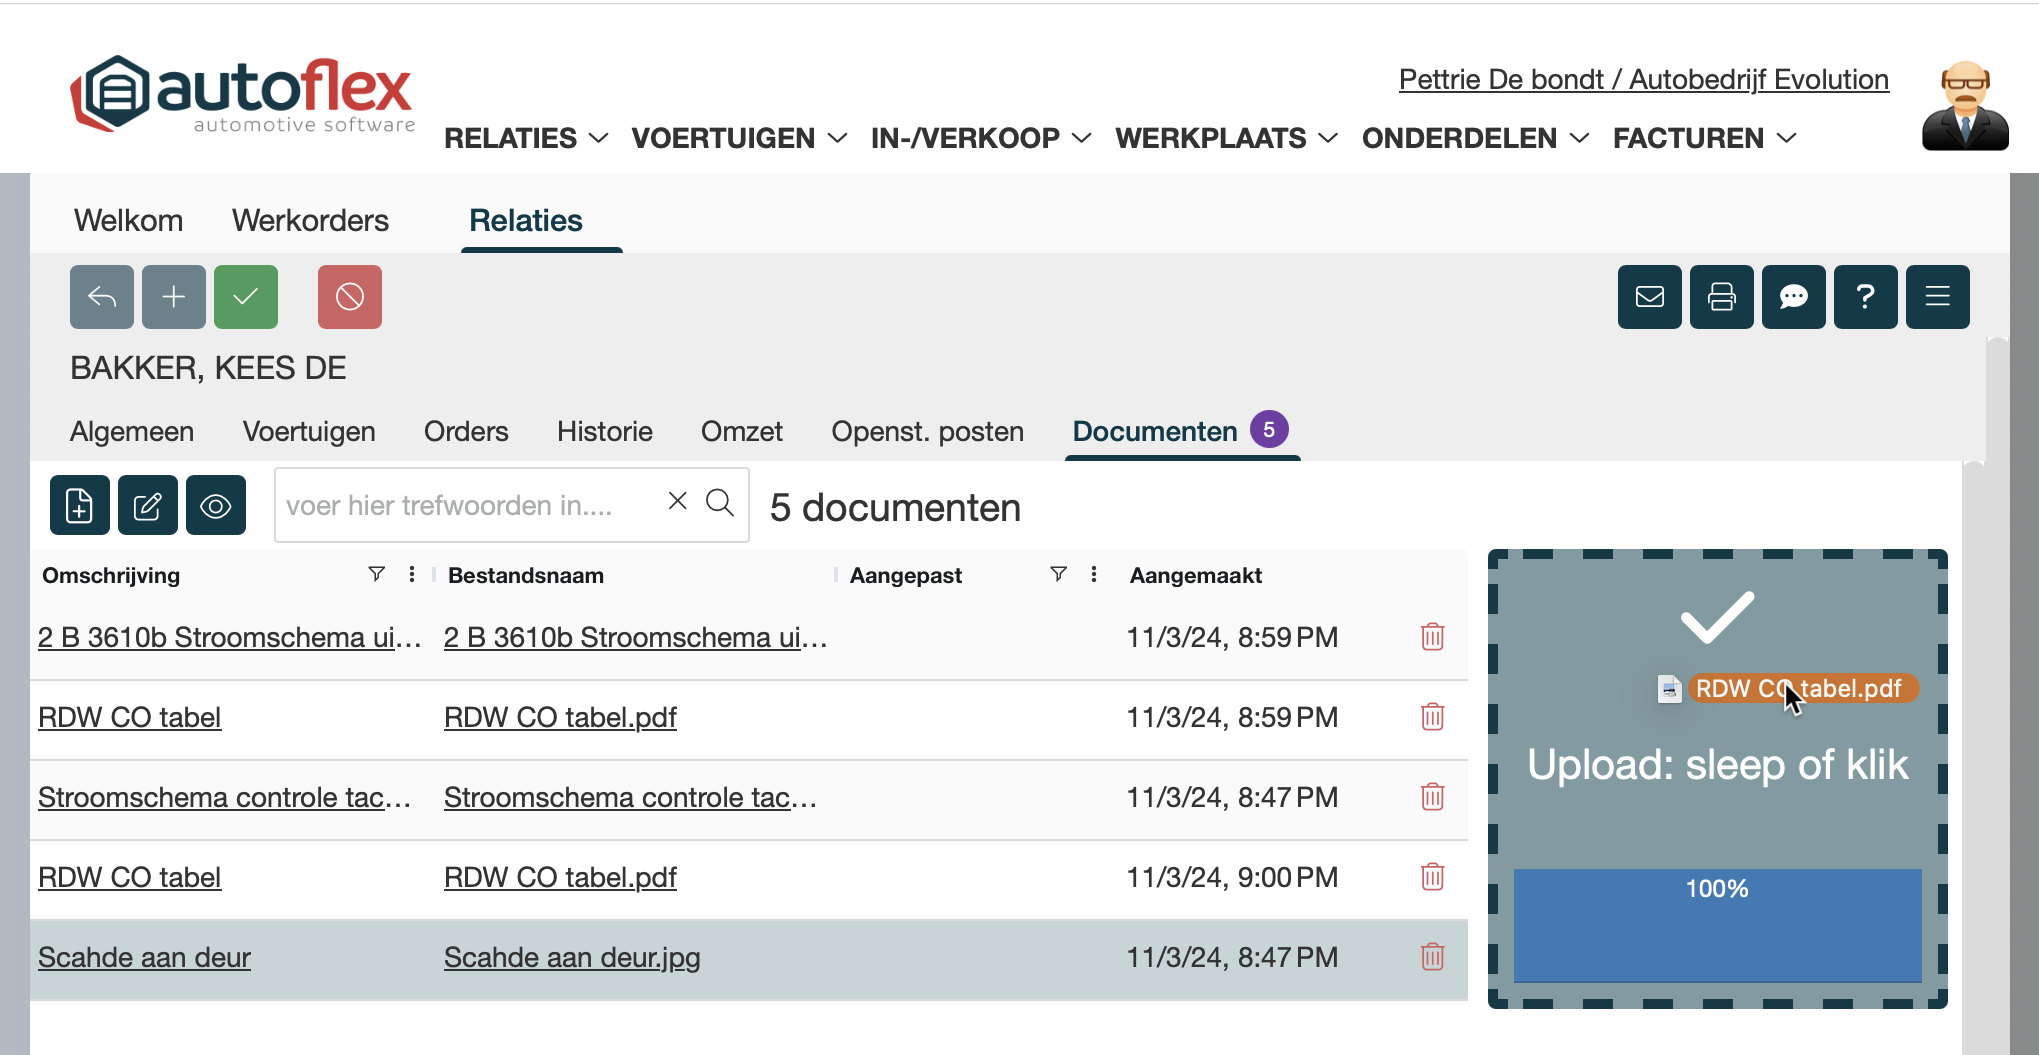Image resolution: width=2039 pixels, height=1055 pixels.
Task: Open the Openst. posten tab
Action: pos(927,431)
